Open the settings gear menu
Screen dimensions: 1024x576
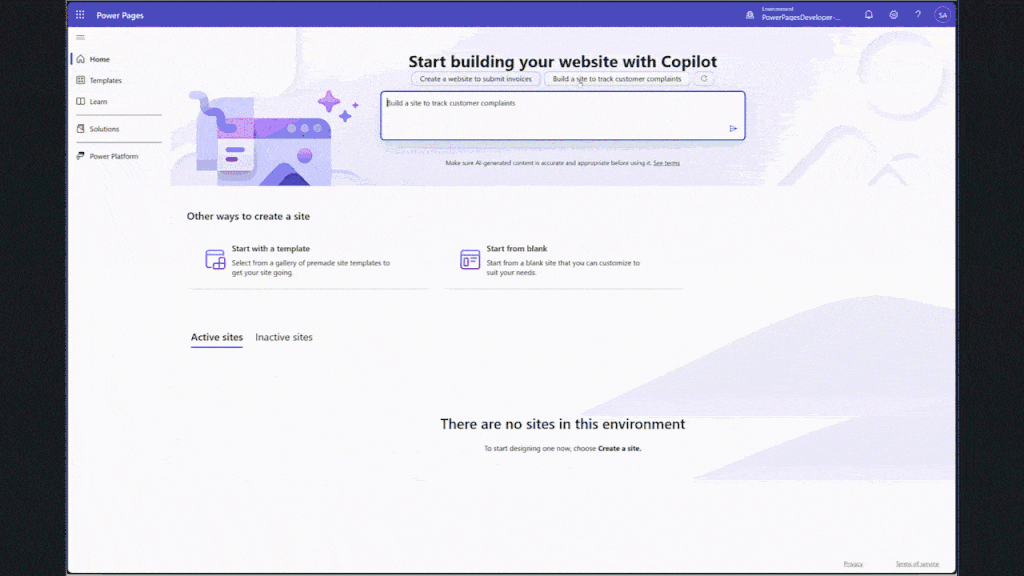[893, 14]
